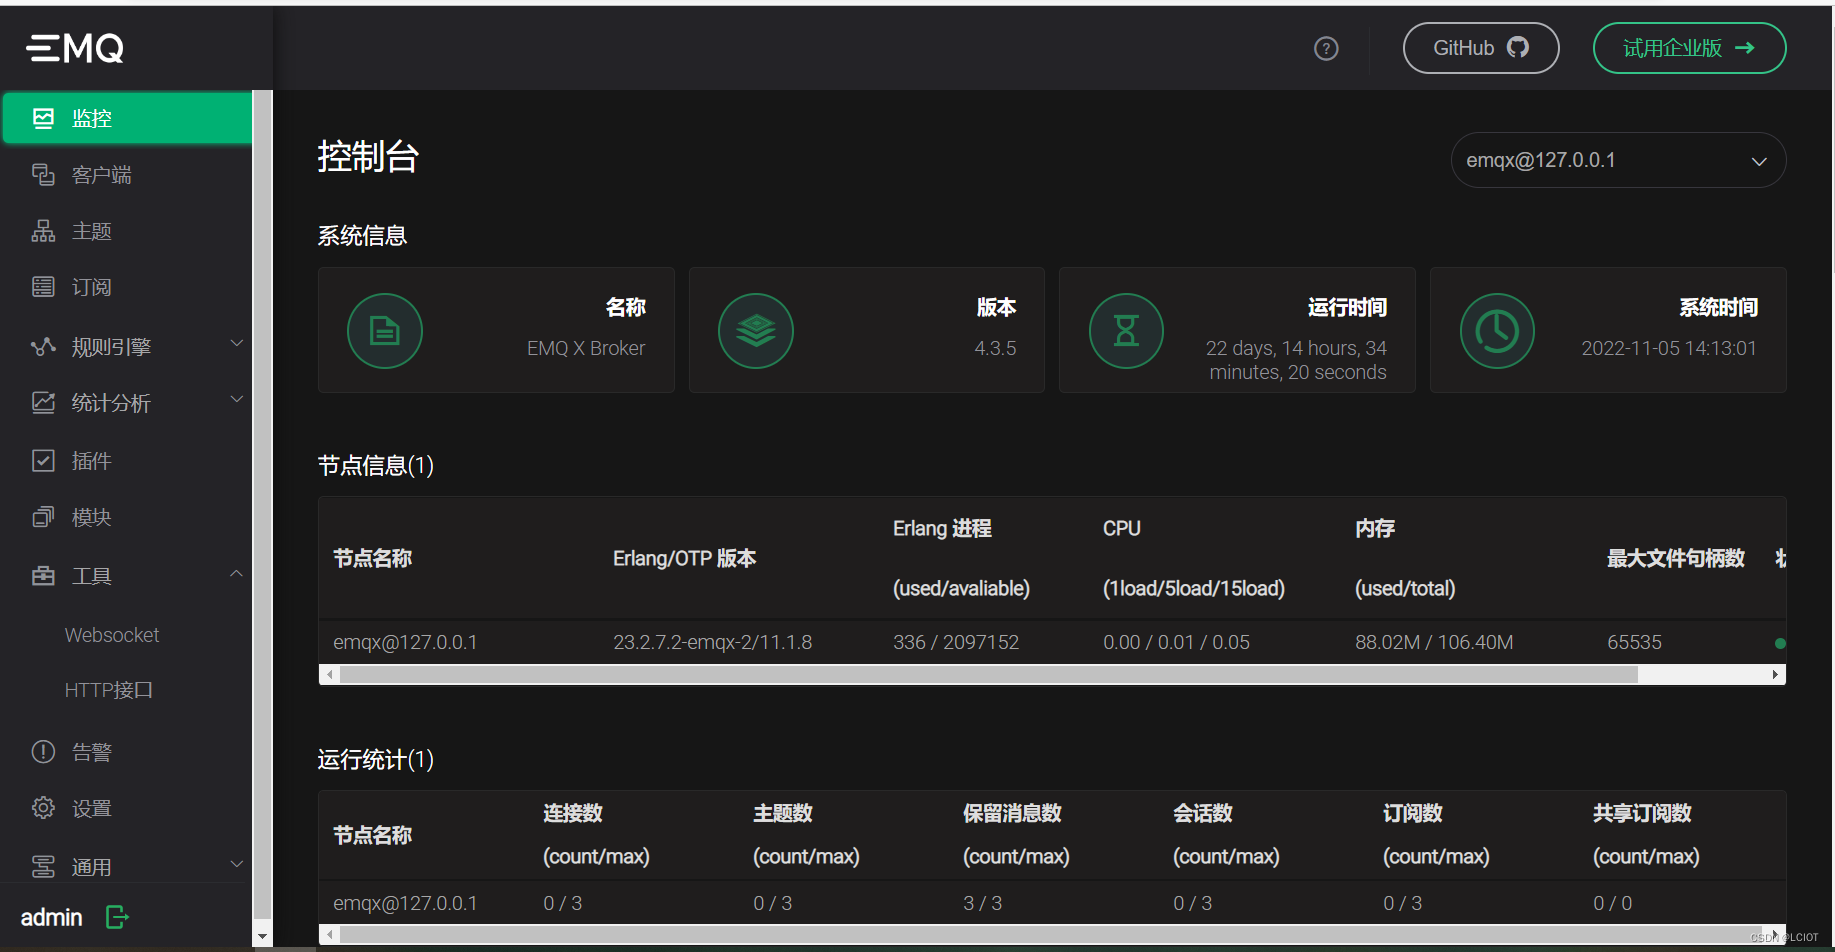Screen dimensions: 1835x952
Task: Click the rule engine icon beside 规则引擎
Action: (x=43, y=347)
